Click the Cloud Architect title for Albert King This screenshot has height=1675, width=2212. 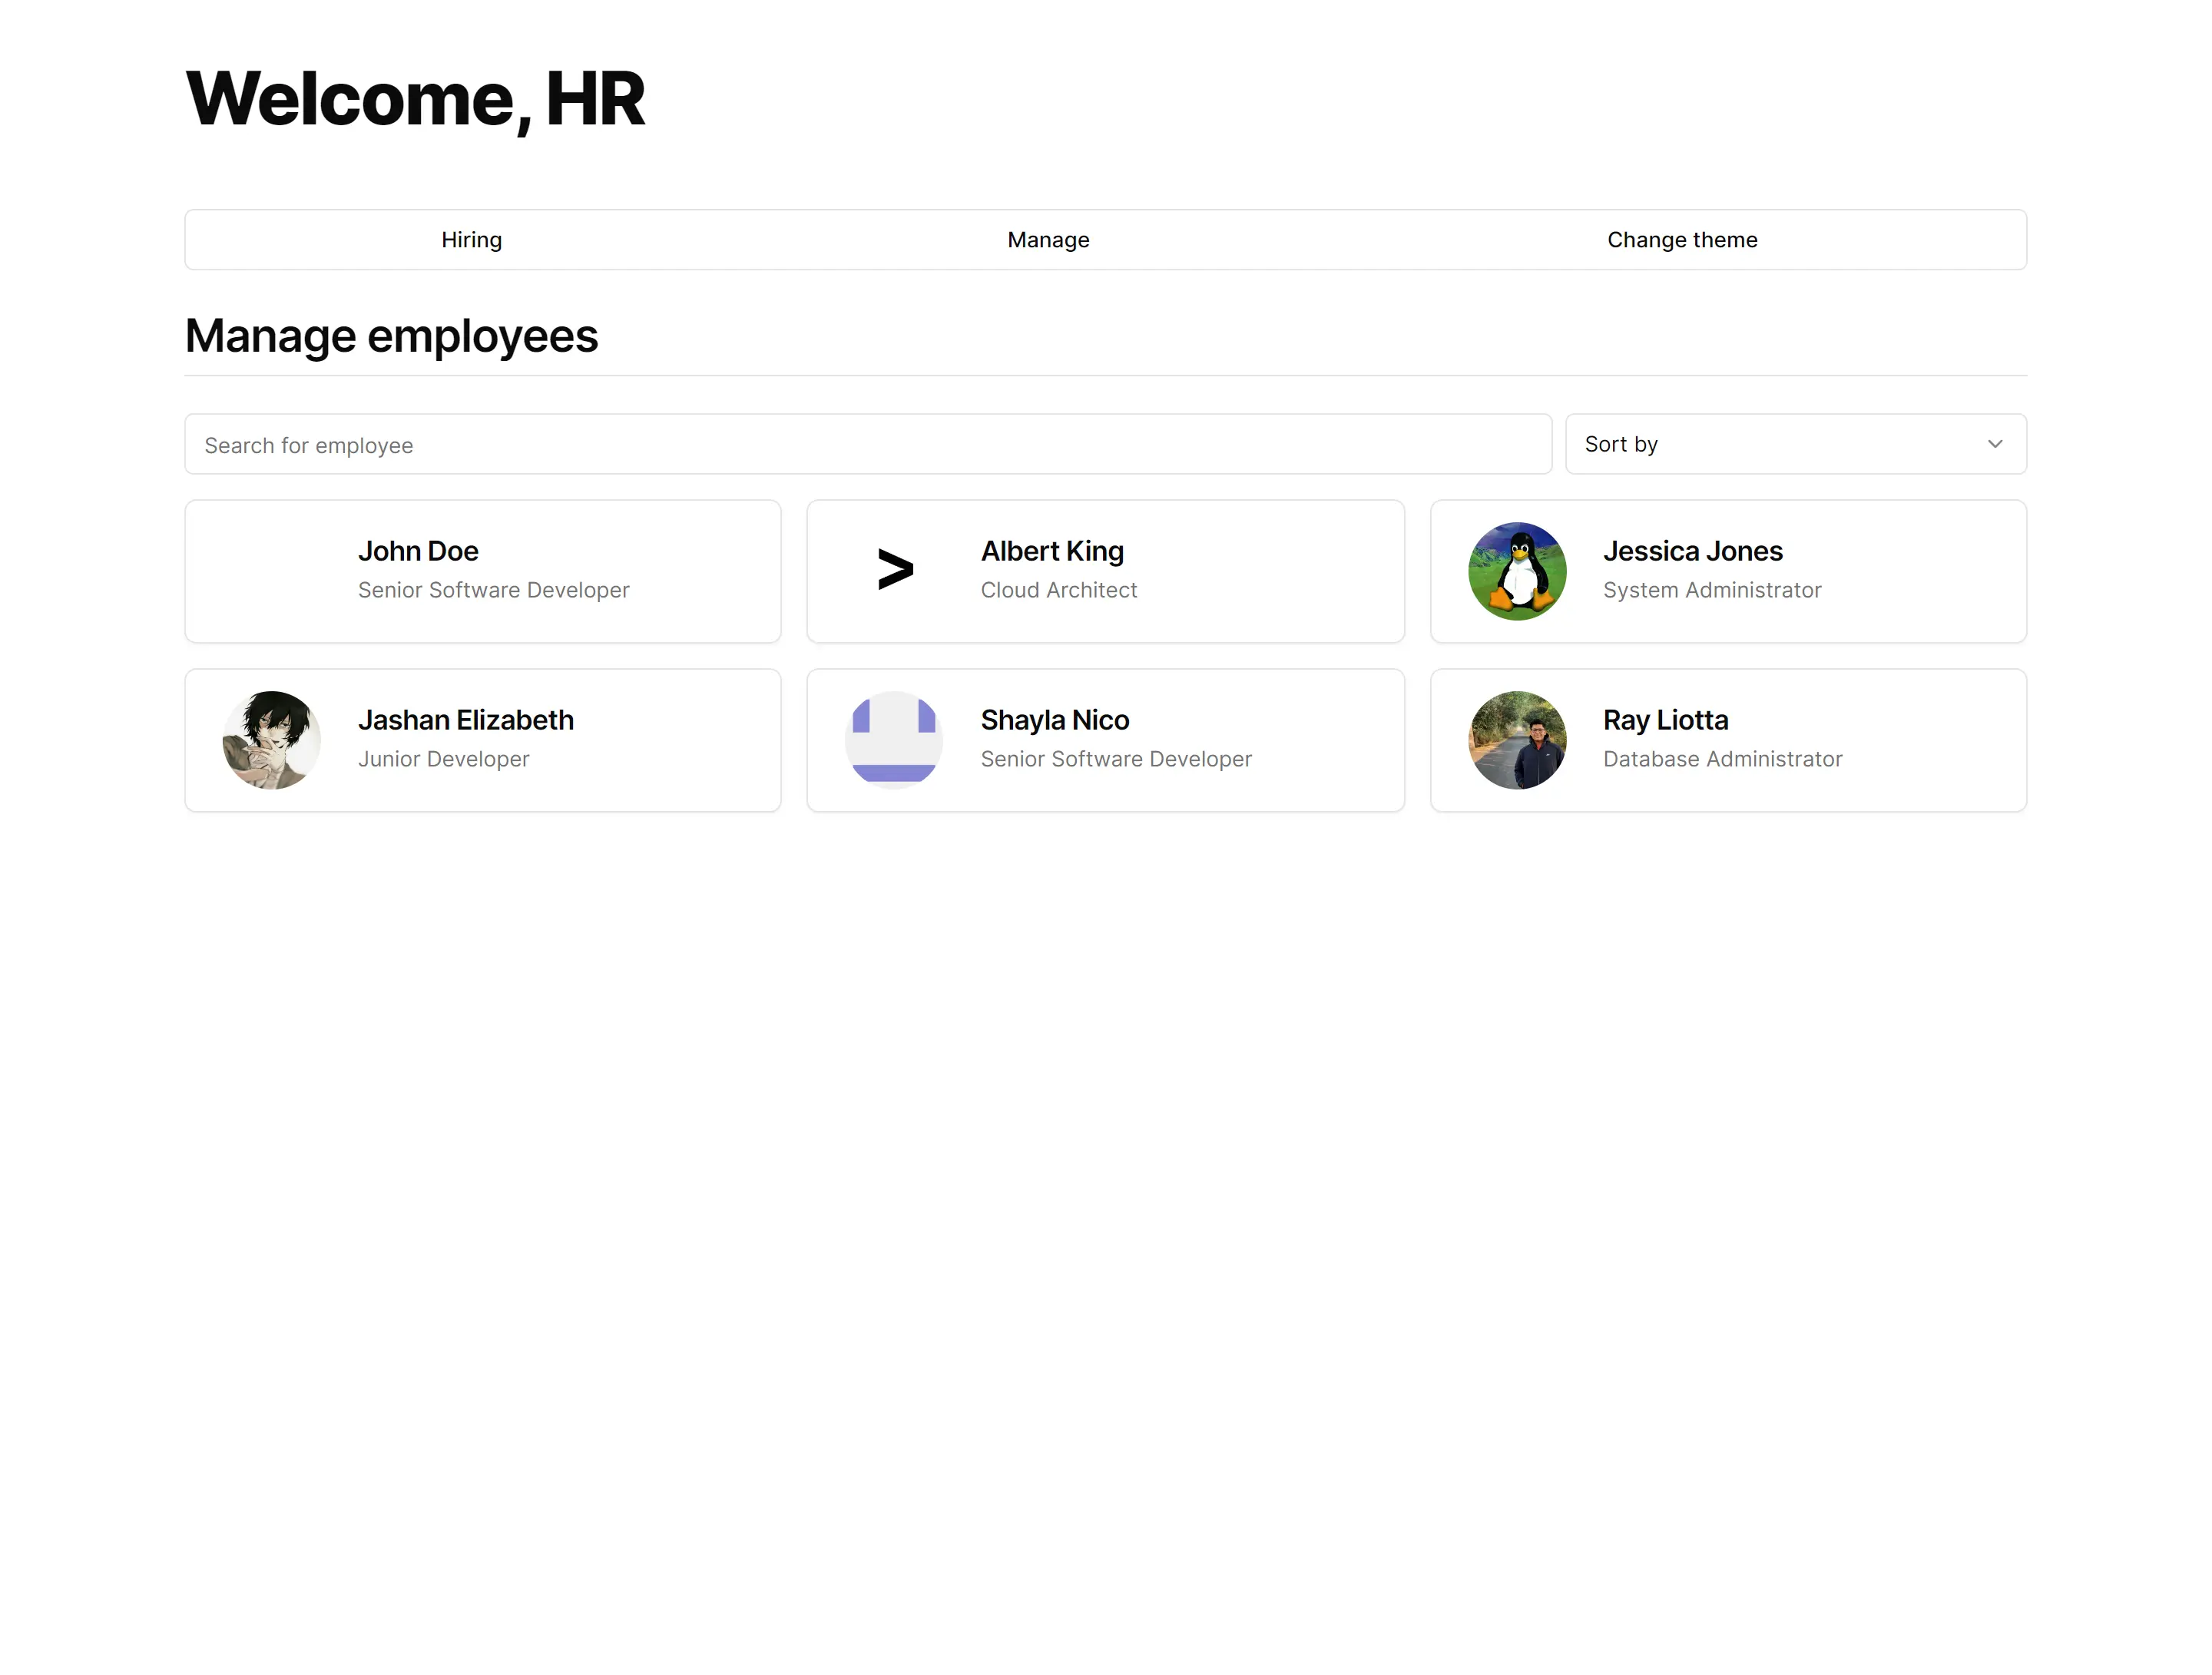tap(1058, 590)
